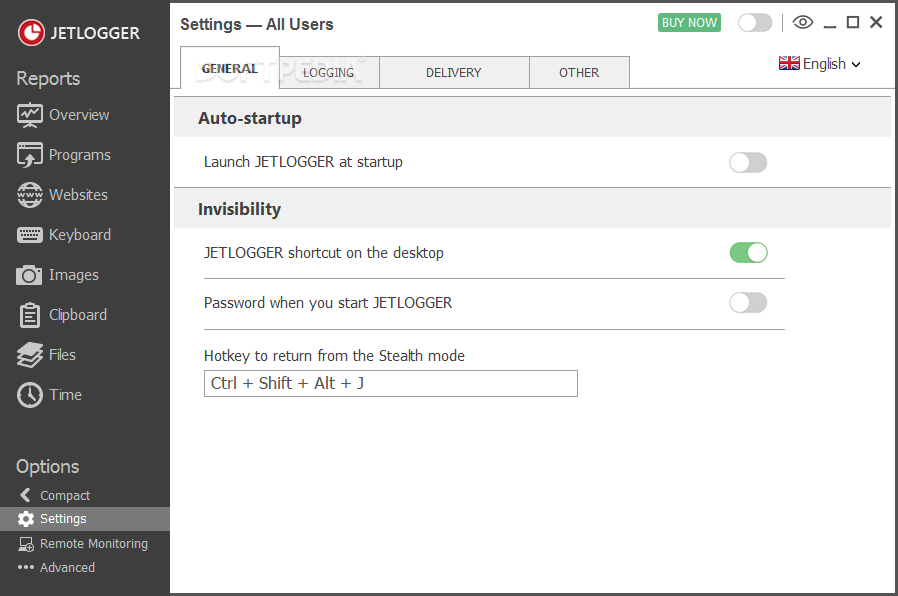Switch to the LOGGING tab
Image resolution: width=898 pixels, height=596 pixels.
coord(329,73)
